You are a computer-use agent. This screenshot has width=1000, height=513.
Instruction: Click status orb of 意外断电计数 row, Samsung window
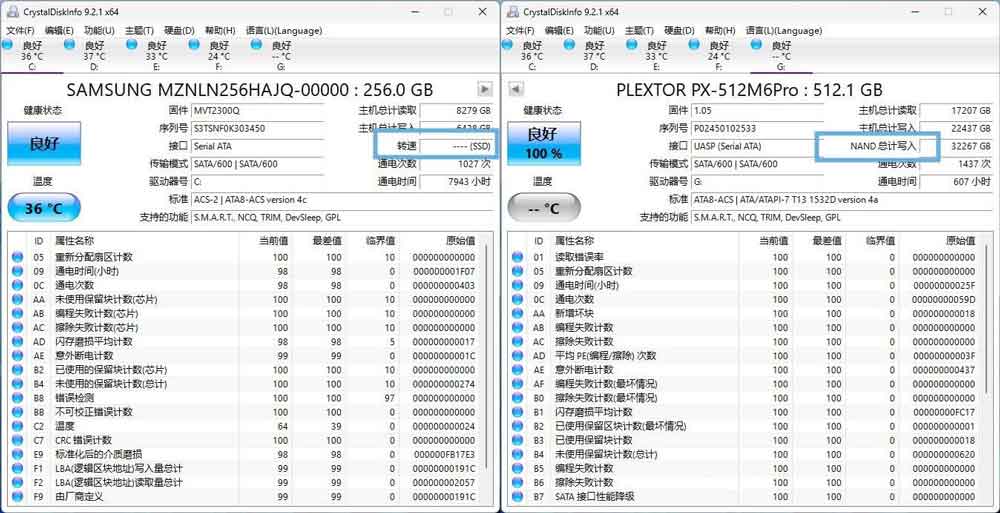click(x=18, y=356)
